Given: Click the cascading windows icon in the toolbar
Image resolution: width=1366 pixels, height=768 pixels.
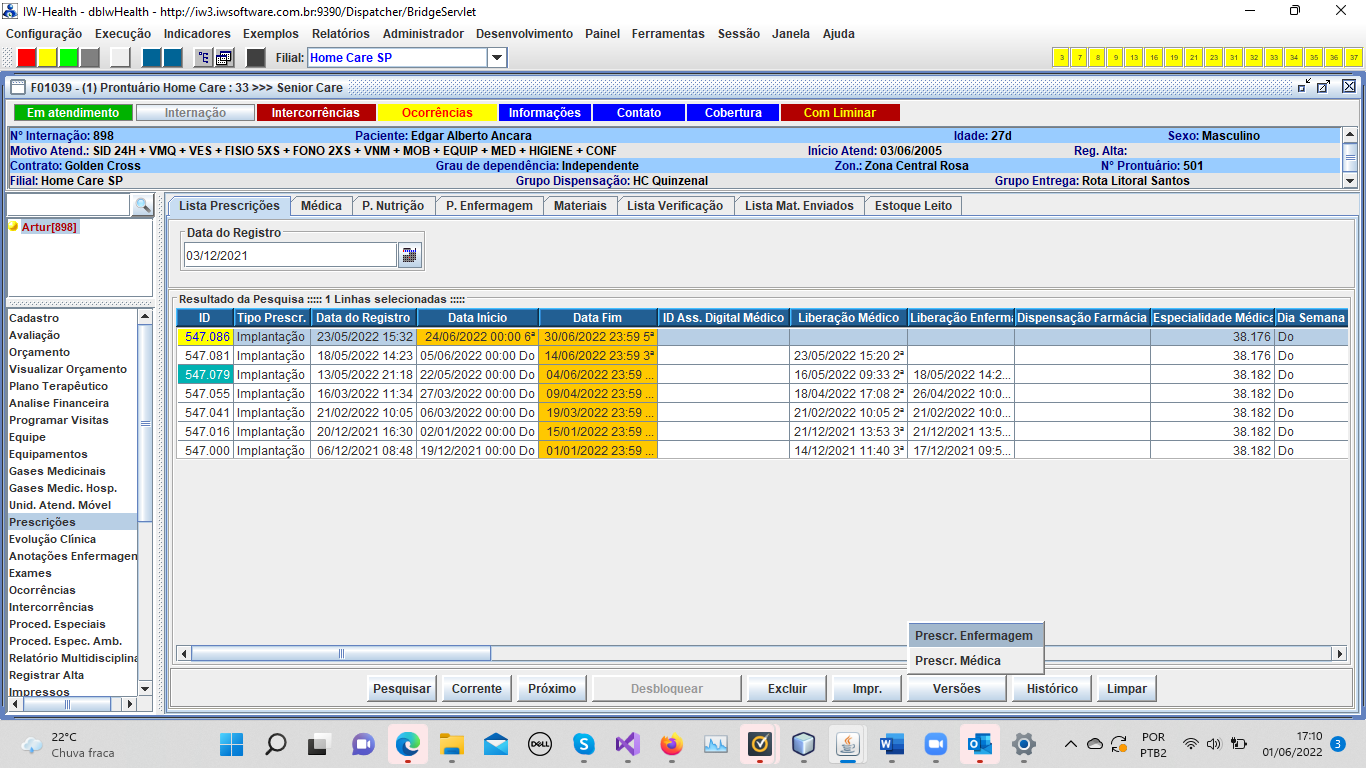Looking at the screenshot, I should [224, 58].
